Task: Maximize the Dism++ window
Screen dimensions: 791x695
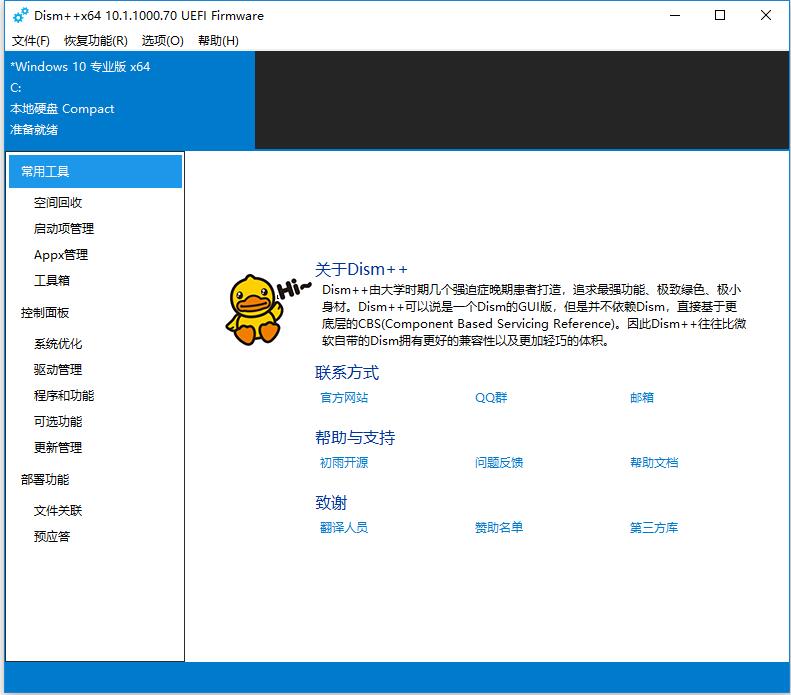Action: tap(720, 15)
